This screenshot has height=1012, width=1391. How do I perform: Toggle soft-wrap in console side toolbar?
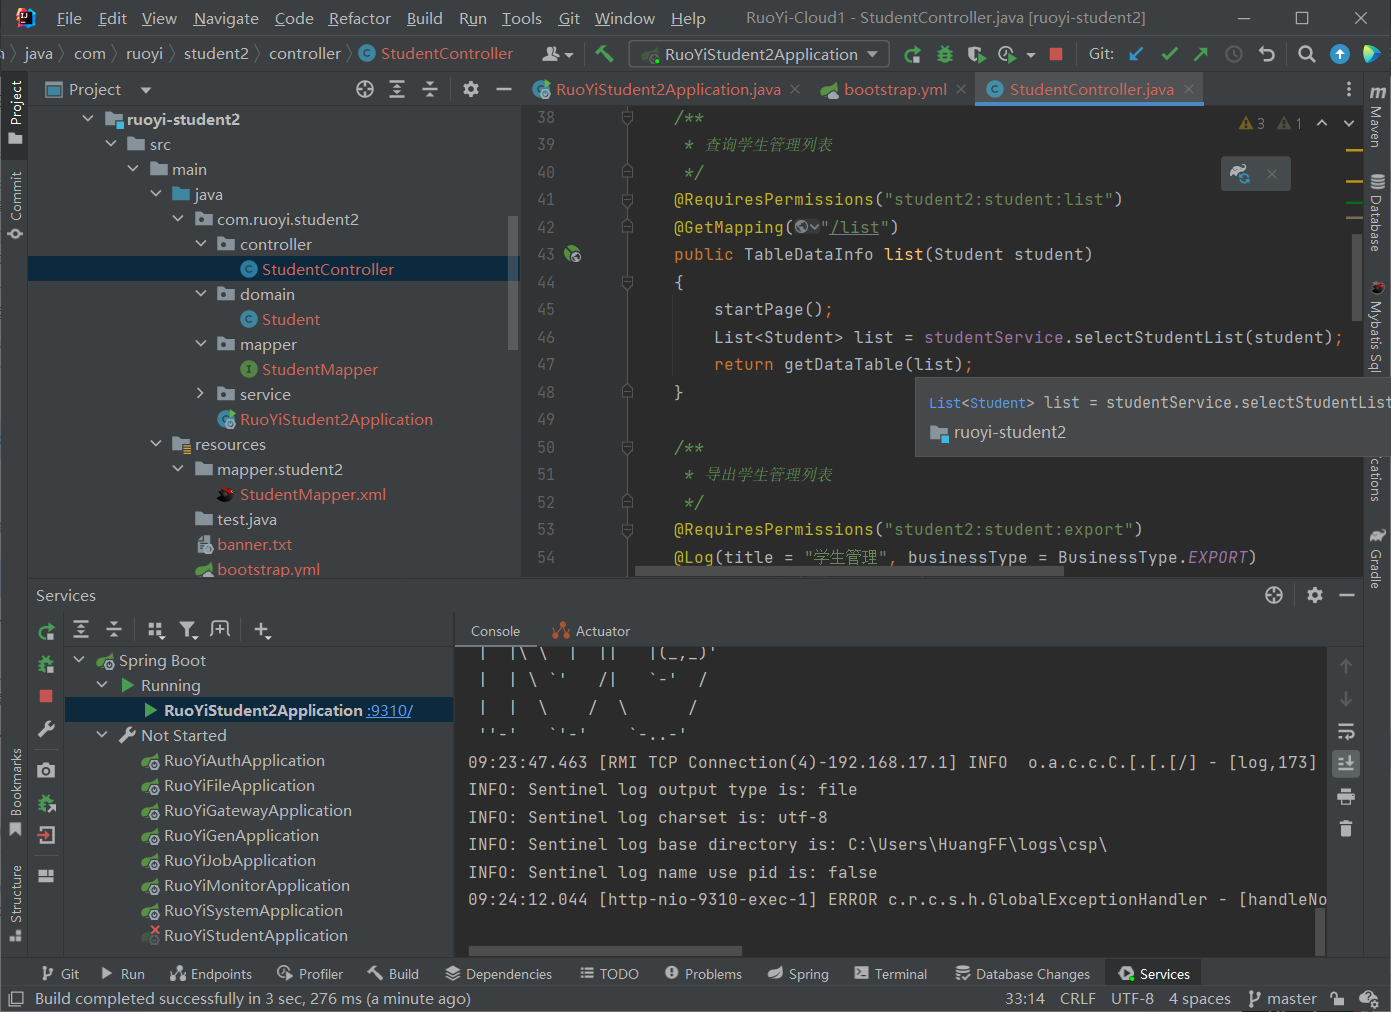[1346, 731]
